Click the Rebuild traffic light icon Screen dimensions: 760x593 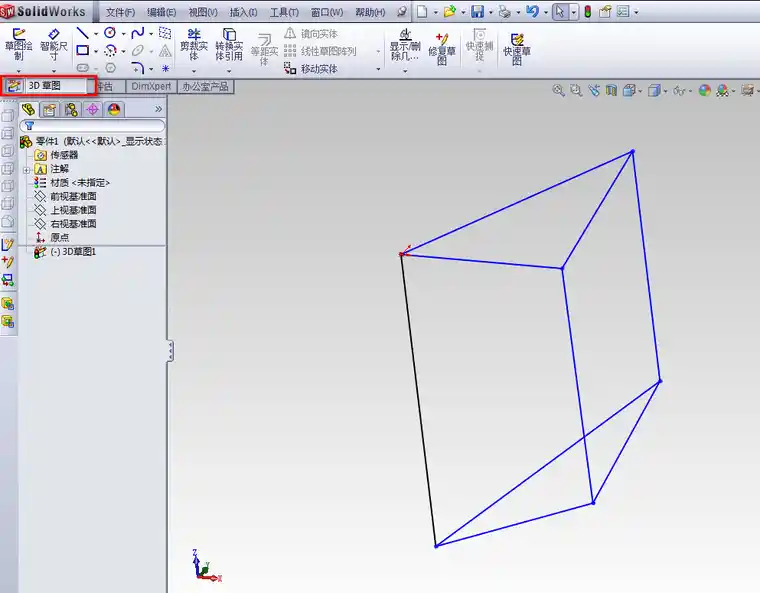(587, 12)
